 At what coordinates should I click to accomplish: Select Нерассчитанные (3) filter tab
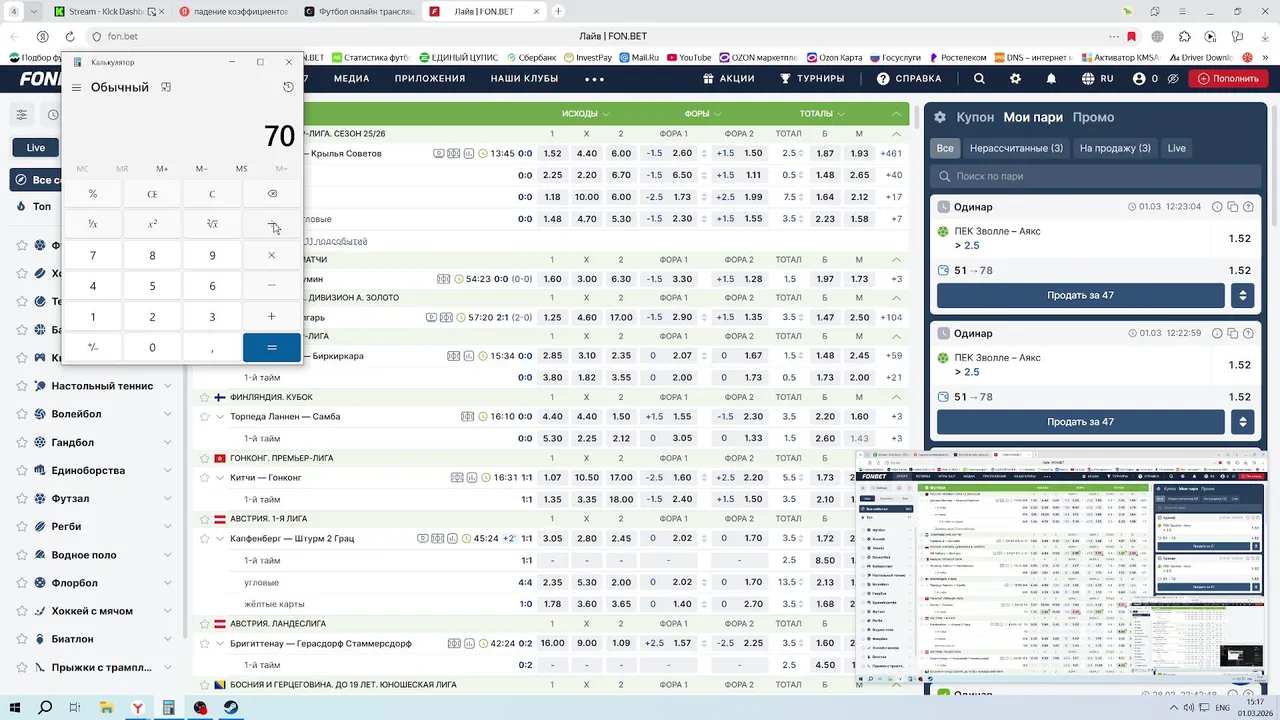pos(1016,148)
